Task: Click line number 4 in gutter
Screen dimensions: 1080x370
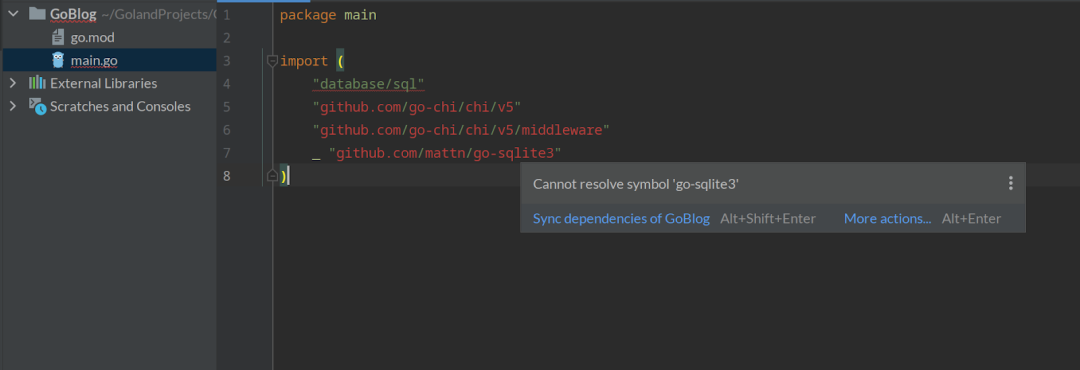Action: point(227,83)
